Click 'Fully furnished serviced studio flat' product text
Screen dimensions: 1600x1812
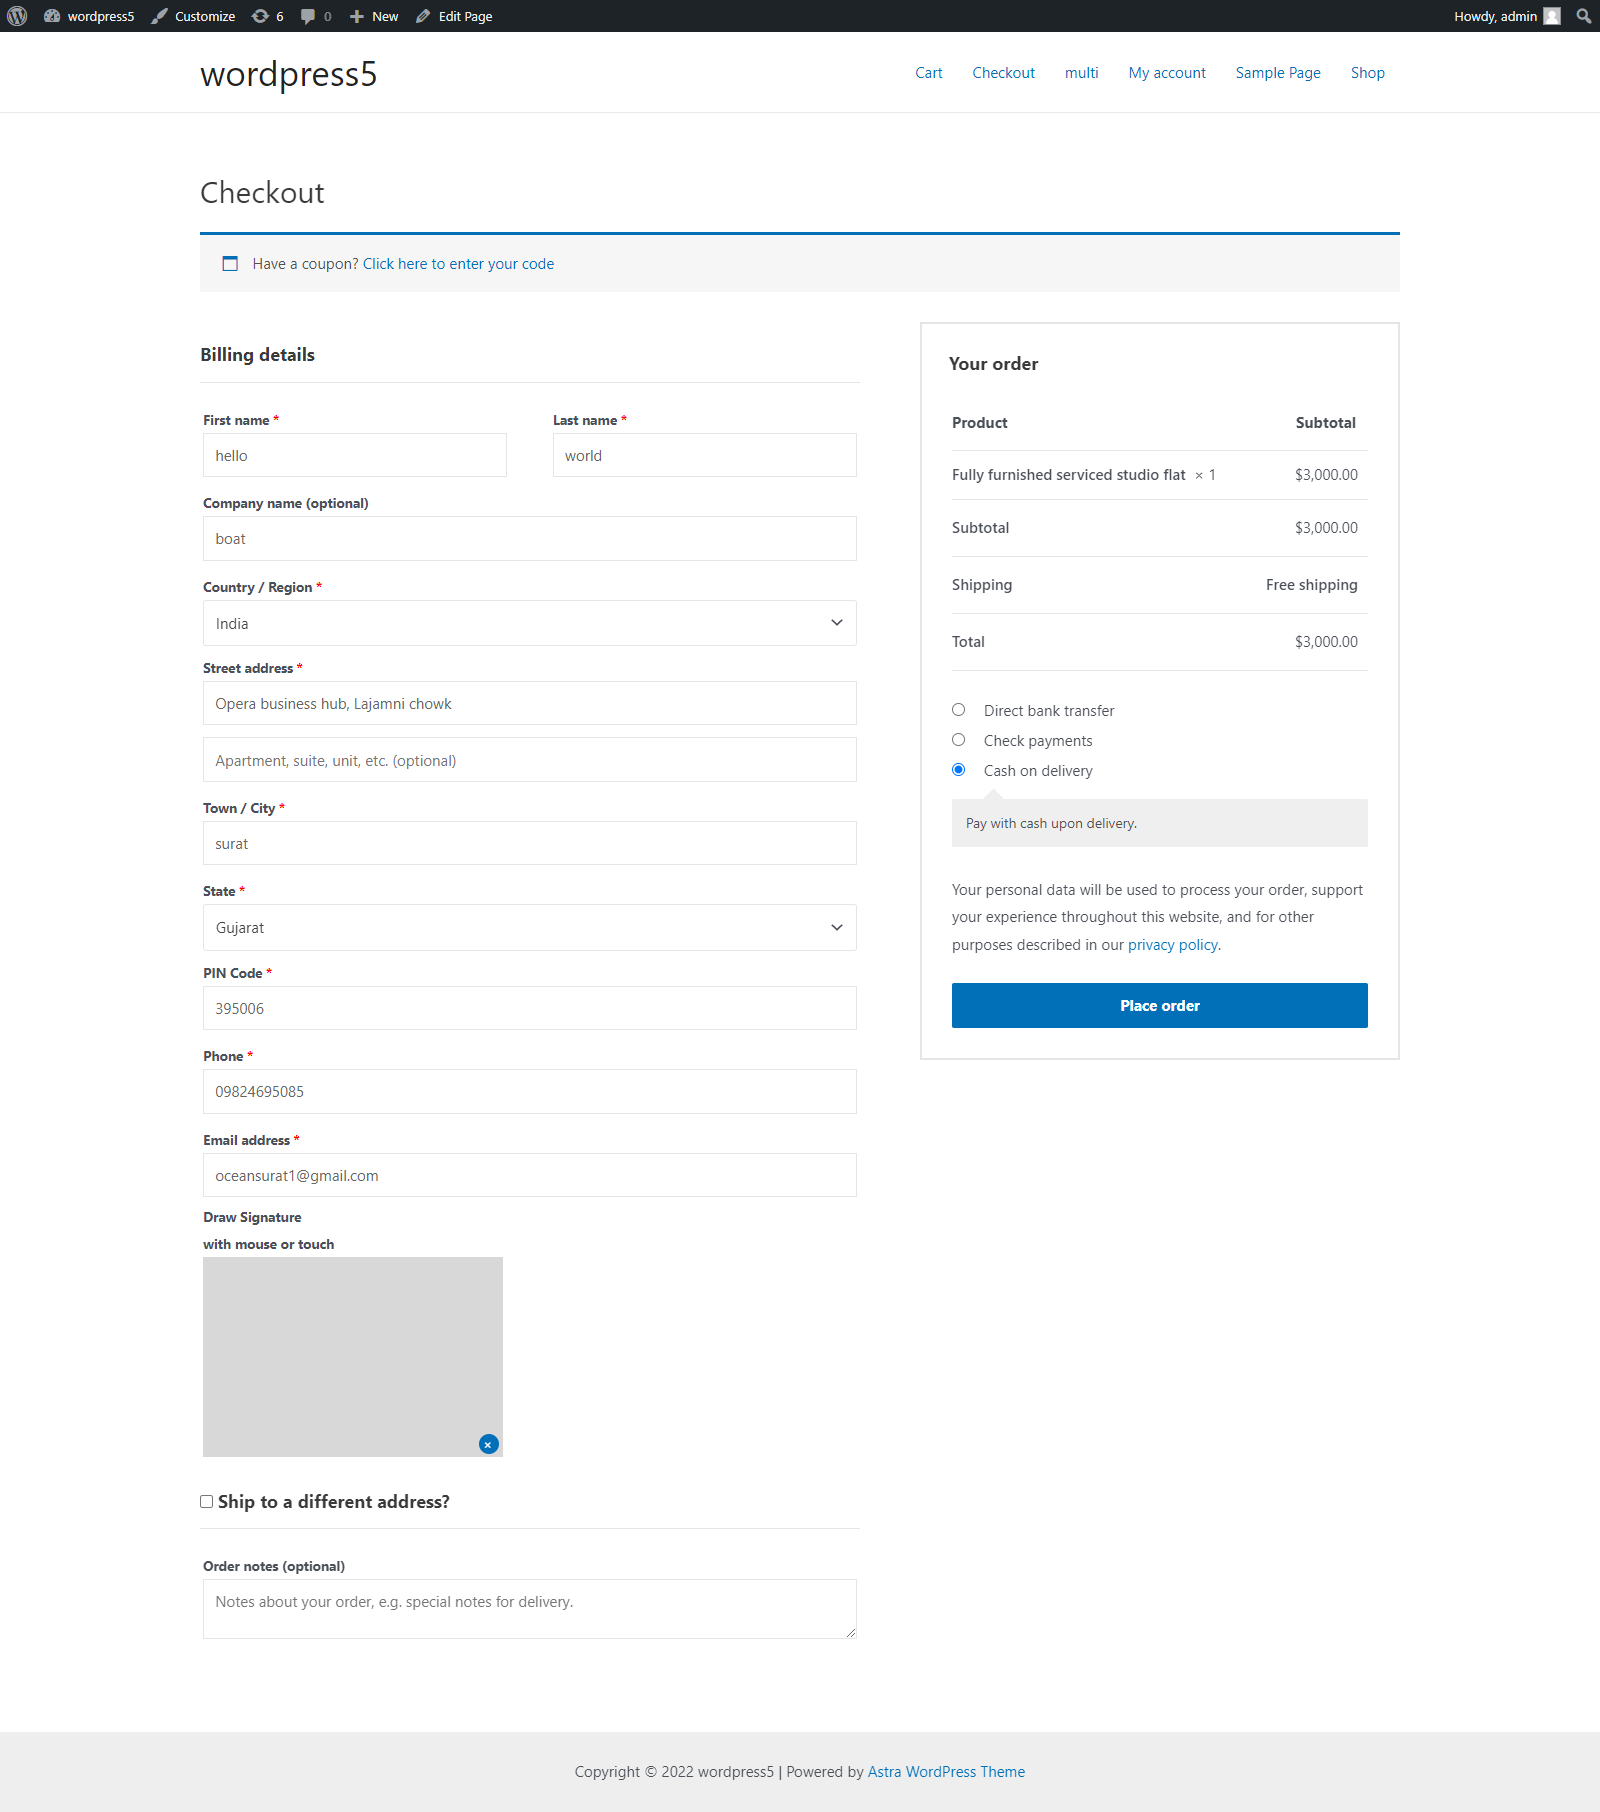tap(1069, 475)
